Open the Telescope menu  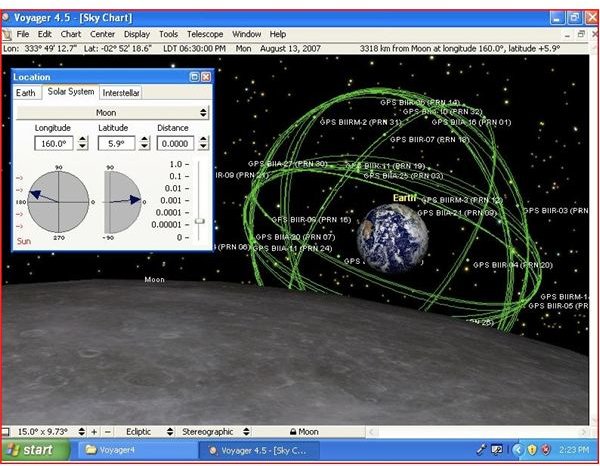[205, 34]
